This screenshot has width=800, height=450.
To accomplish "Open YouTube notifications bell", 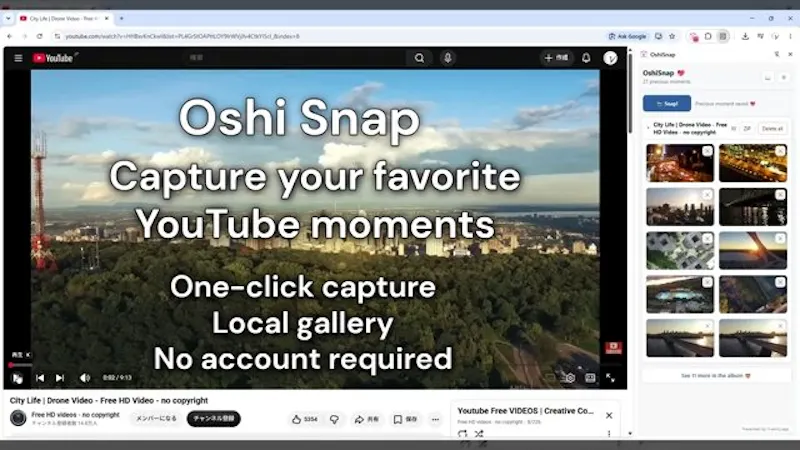I will click(x=586, y=58).
